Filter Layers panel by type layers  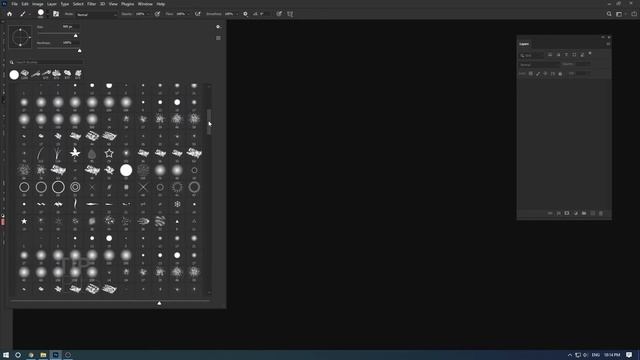566,55
